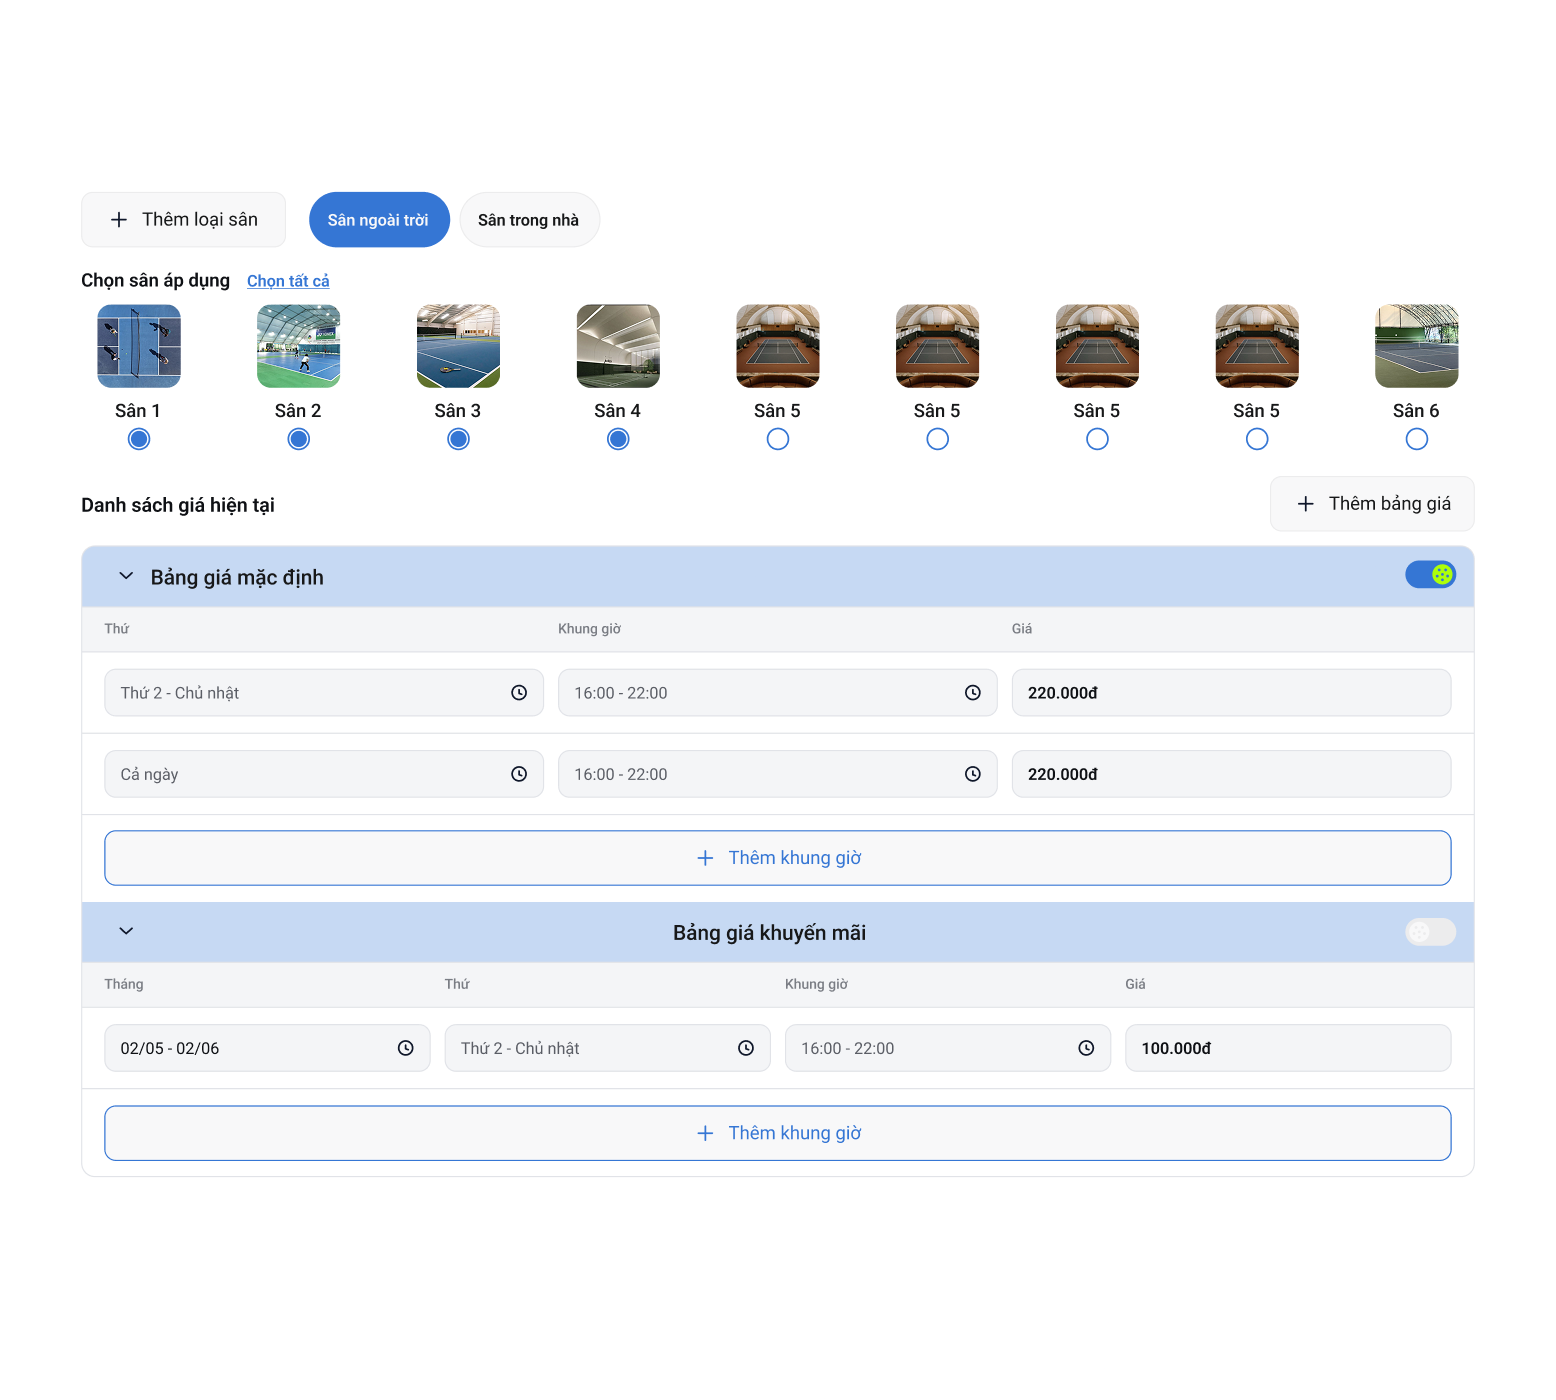The image size is (1556, 1400).
Task: Uncheck the Sân 4 radio button
Action: point(618,439)
